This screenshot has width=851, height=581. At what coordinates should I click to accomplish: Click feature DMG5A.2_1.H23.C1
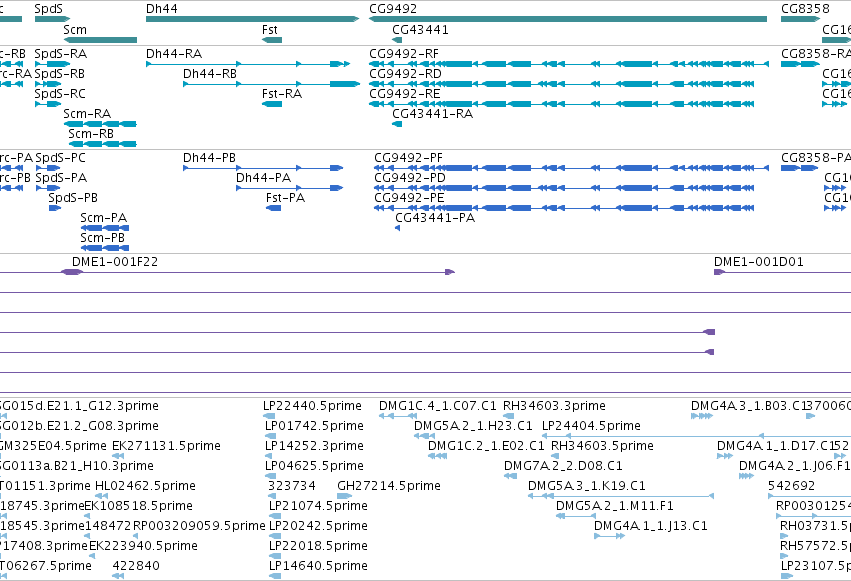pyautogui.click(x=425, y=436)
